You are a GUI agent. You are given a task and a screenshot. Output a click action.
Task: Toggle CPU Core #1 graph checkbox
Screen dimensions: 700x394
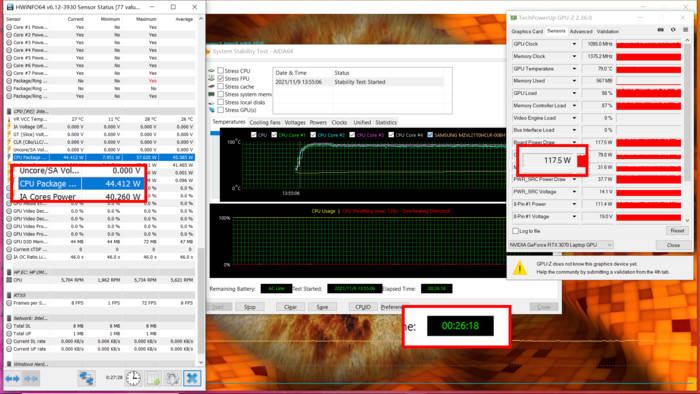274,135
